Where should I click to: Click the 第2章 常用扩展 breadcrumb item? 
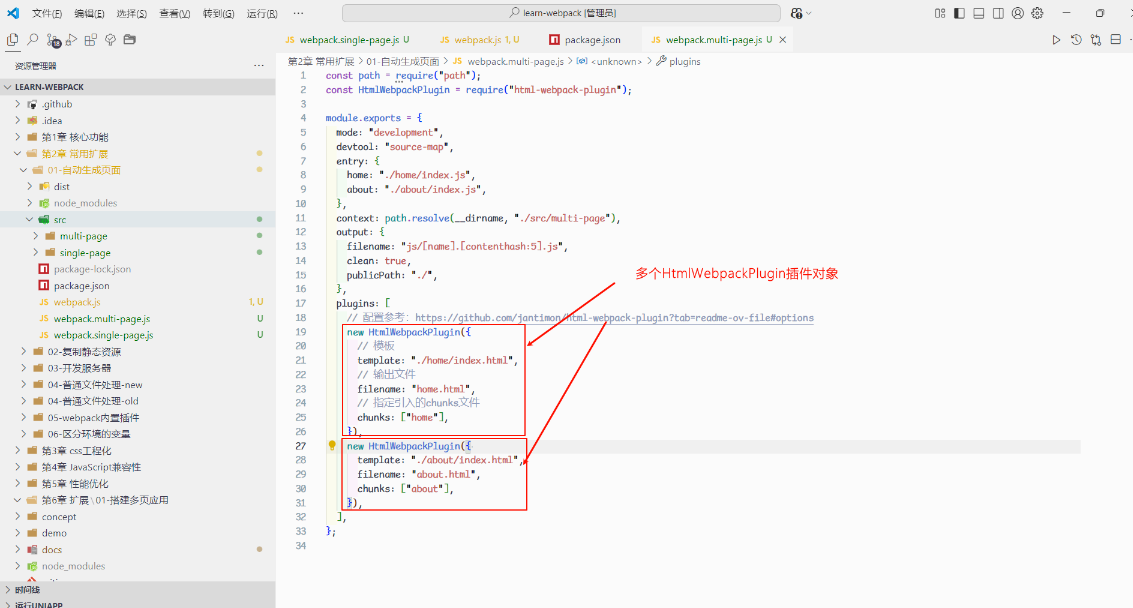321,61
